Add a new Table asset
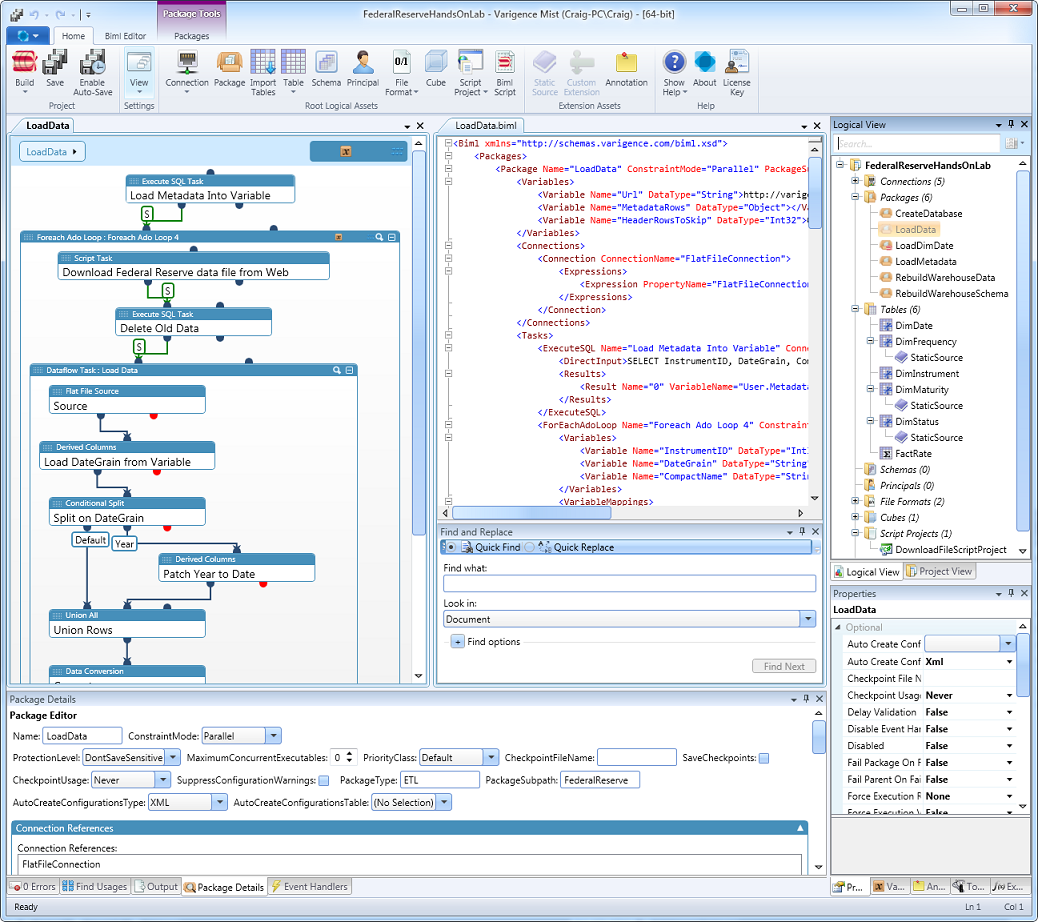This screenshot has height=922, width=1038. click(x=293, y=71)
